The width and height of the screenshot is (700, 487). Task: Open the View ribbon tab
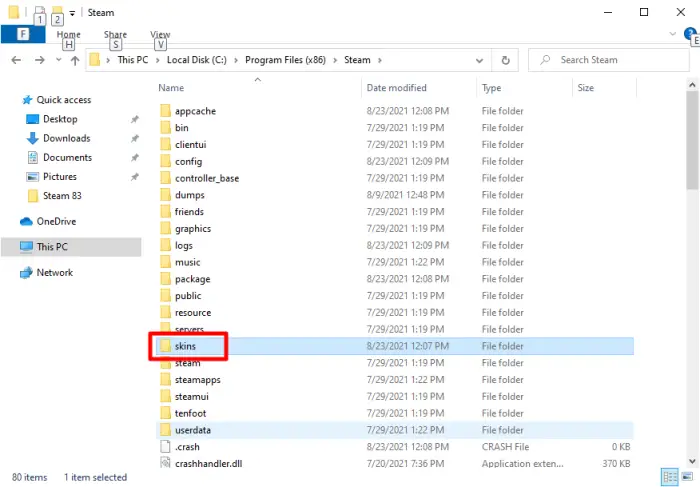click(160, 34)
